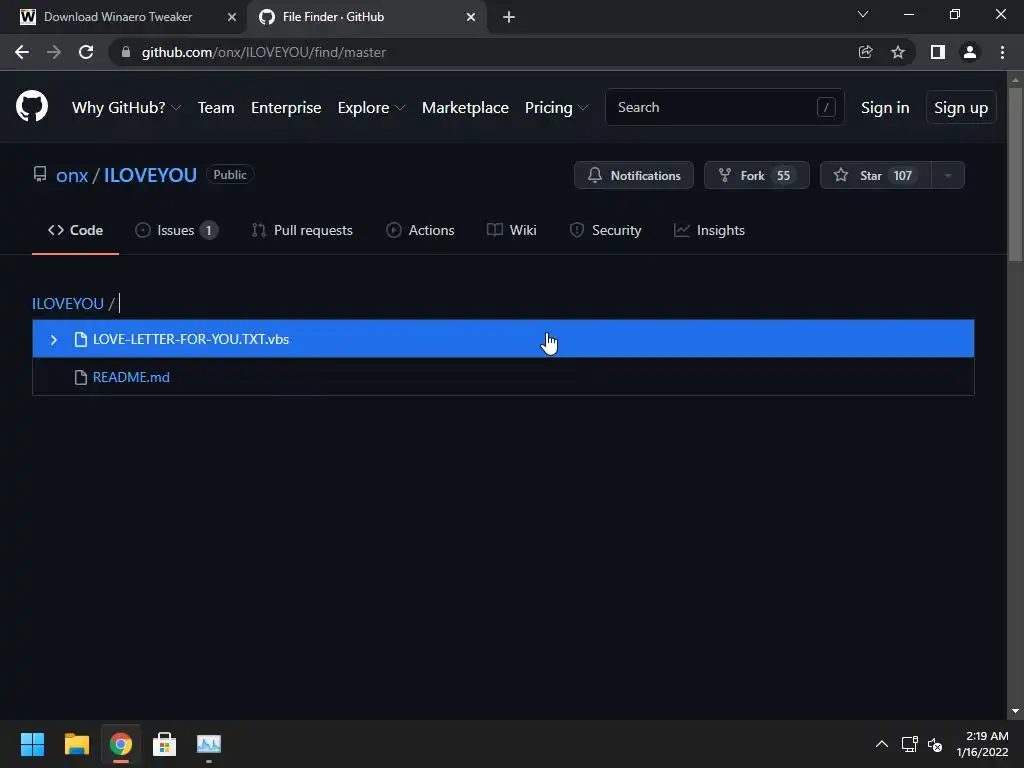Open the Team page link
This screenshot has height=768, width=1024.
(216, 108)
